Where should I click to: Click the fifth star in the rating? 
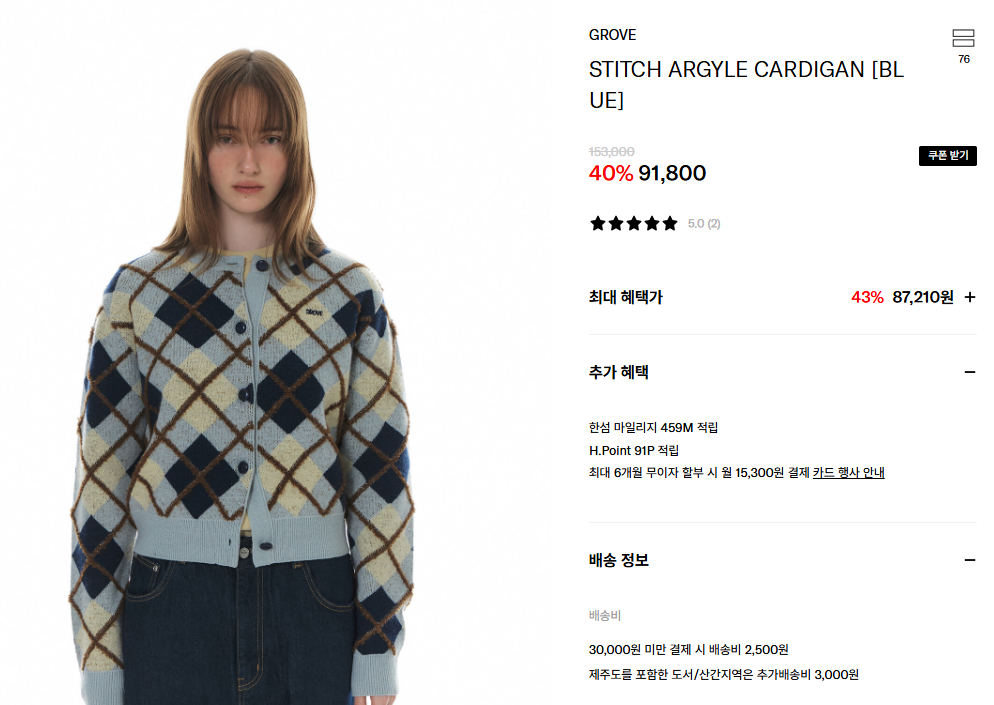coord(670,223)
